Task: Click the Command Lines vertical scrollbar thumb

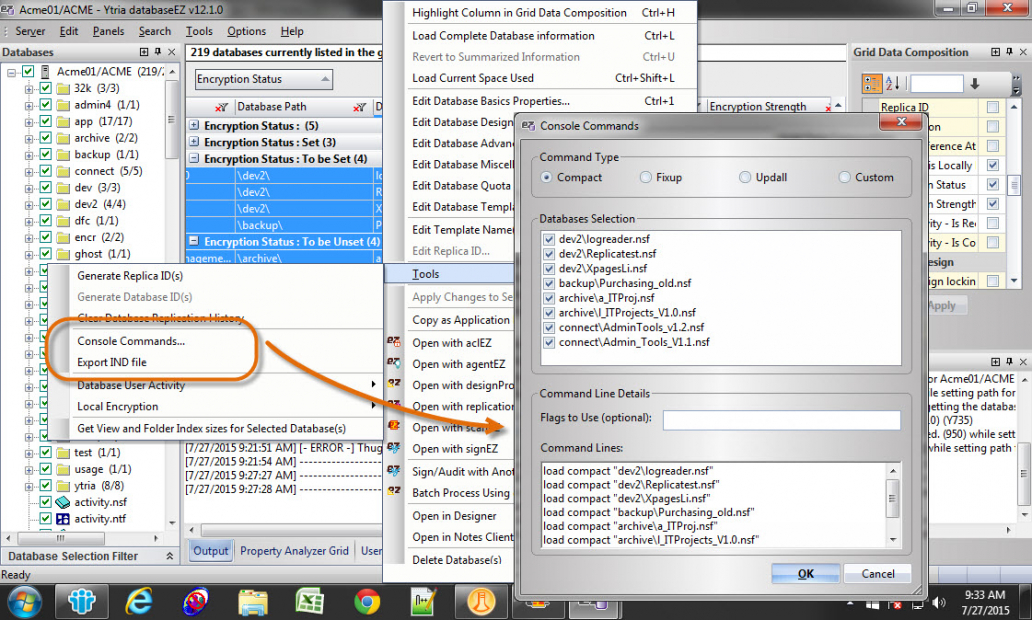Action: coord(892,498)
